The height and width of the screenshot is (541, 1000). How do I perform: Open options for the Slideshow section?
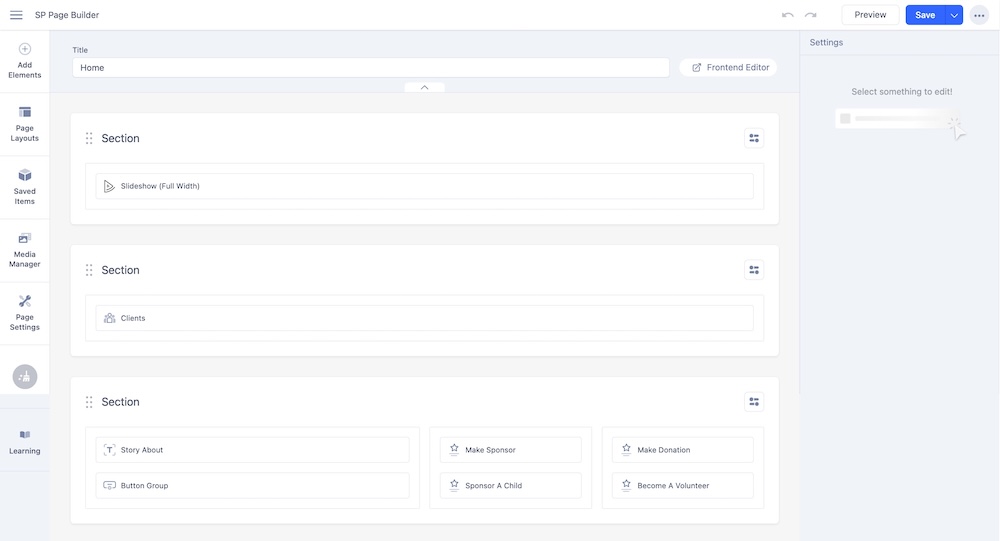pos(754,138)
